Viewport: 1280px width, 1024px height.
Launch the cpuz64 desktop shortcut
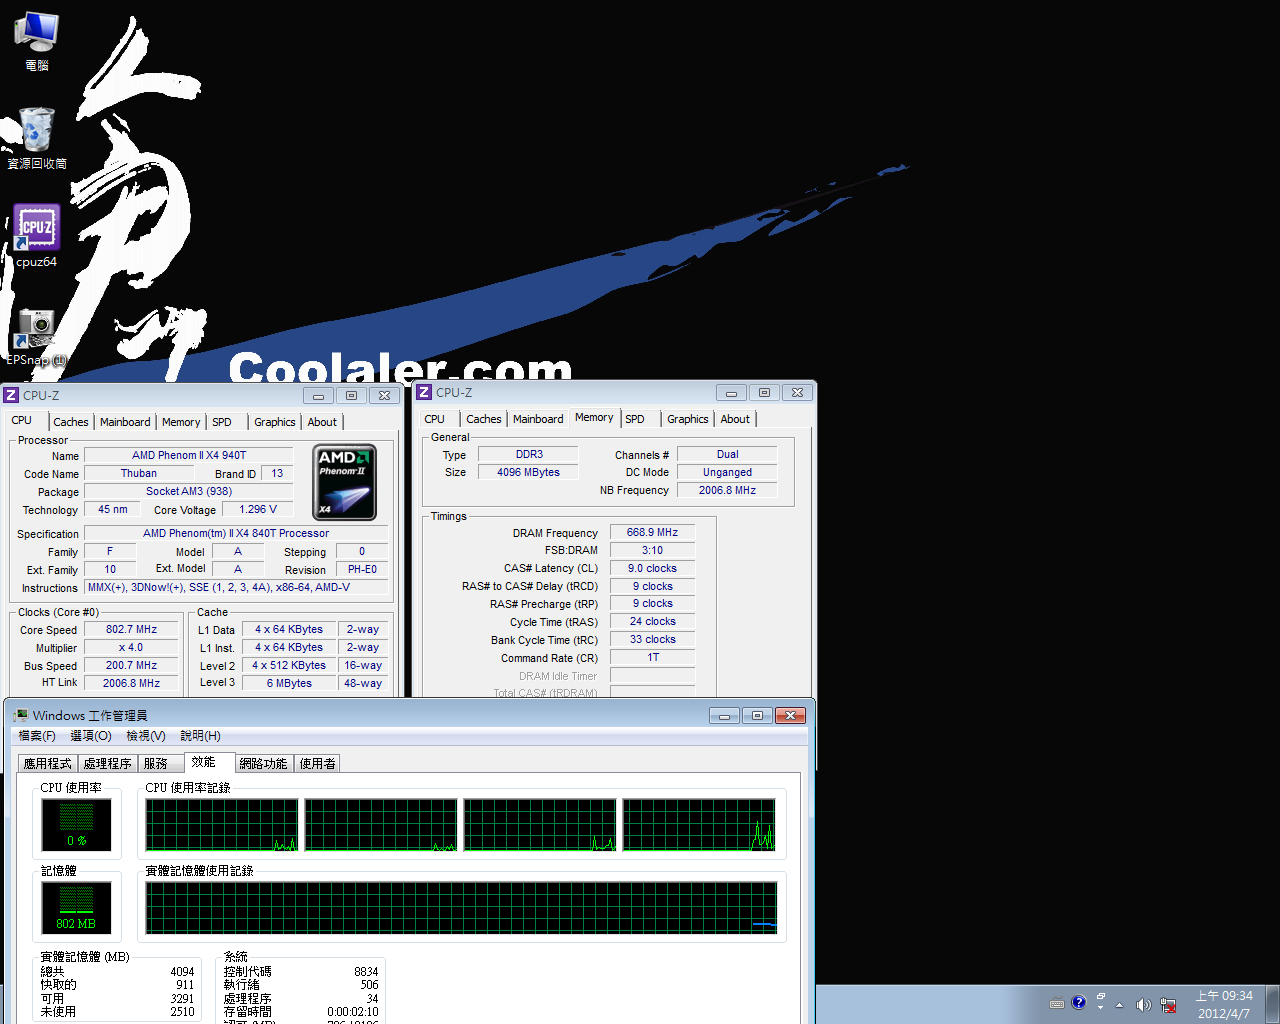(37, 237)
